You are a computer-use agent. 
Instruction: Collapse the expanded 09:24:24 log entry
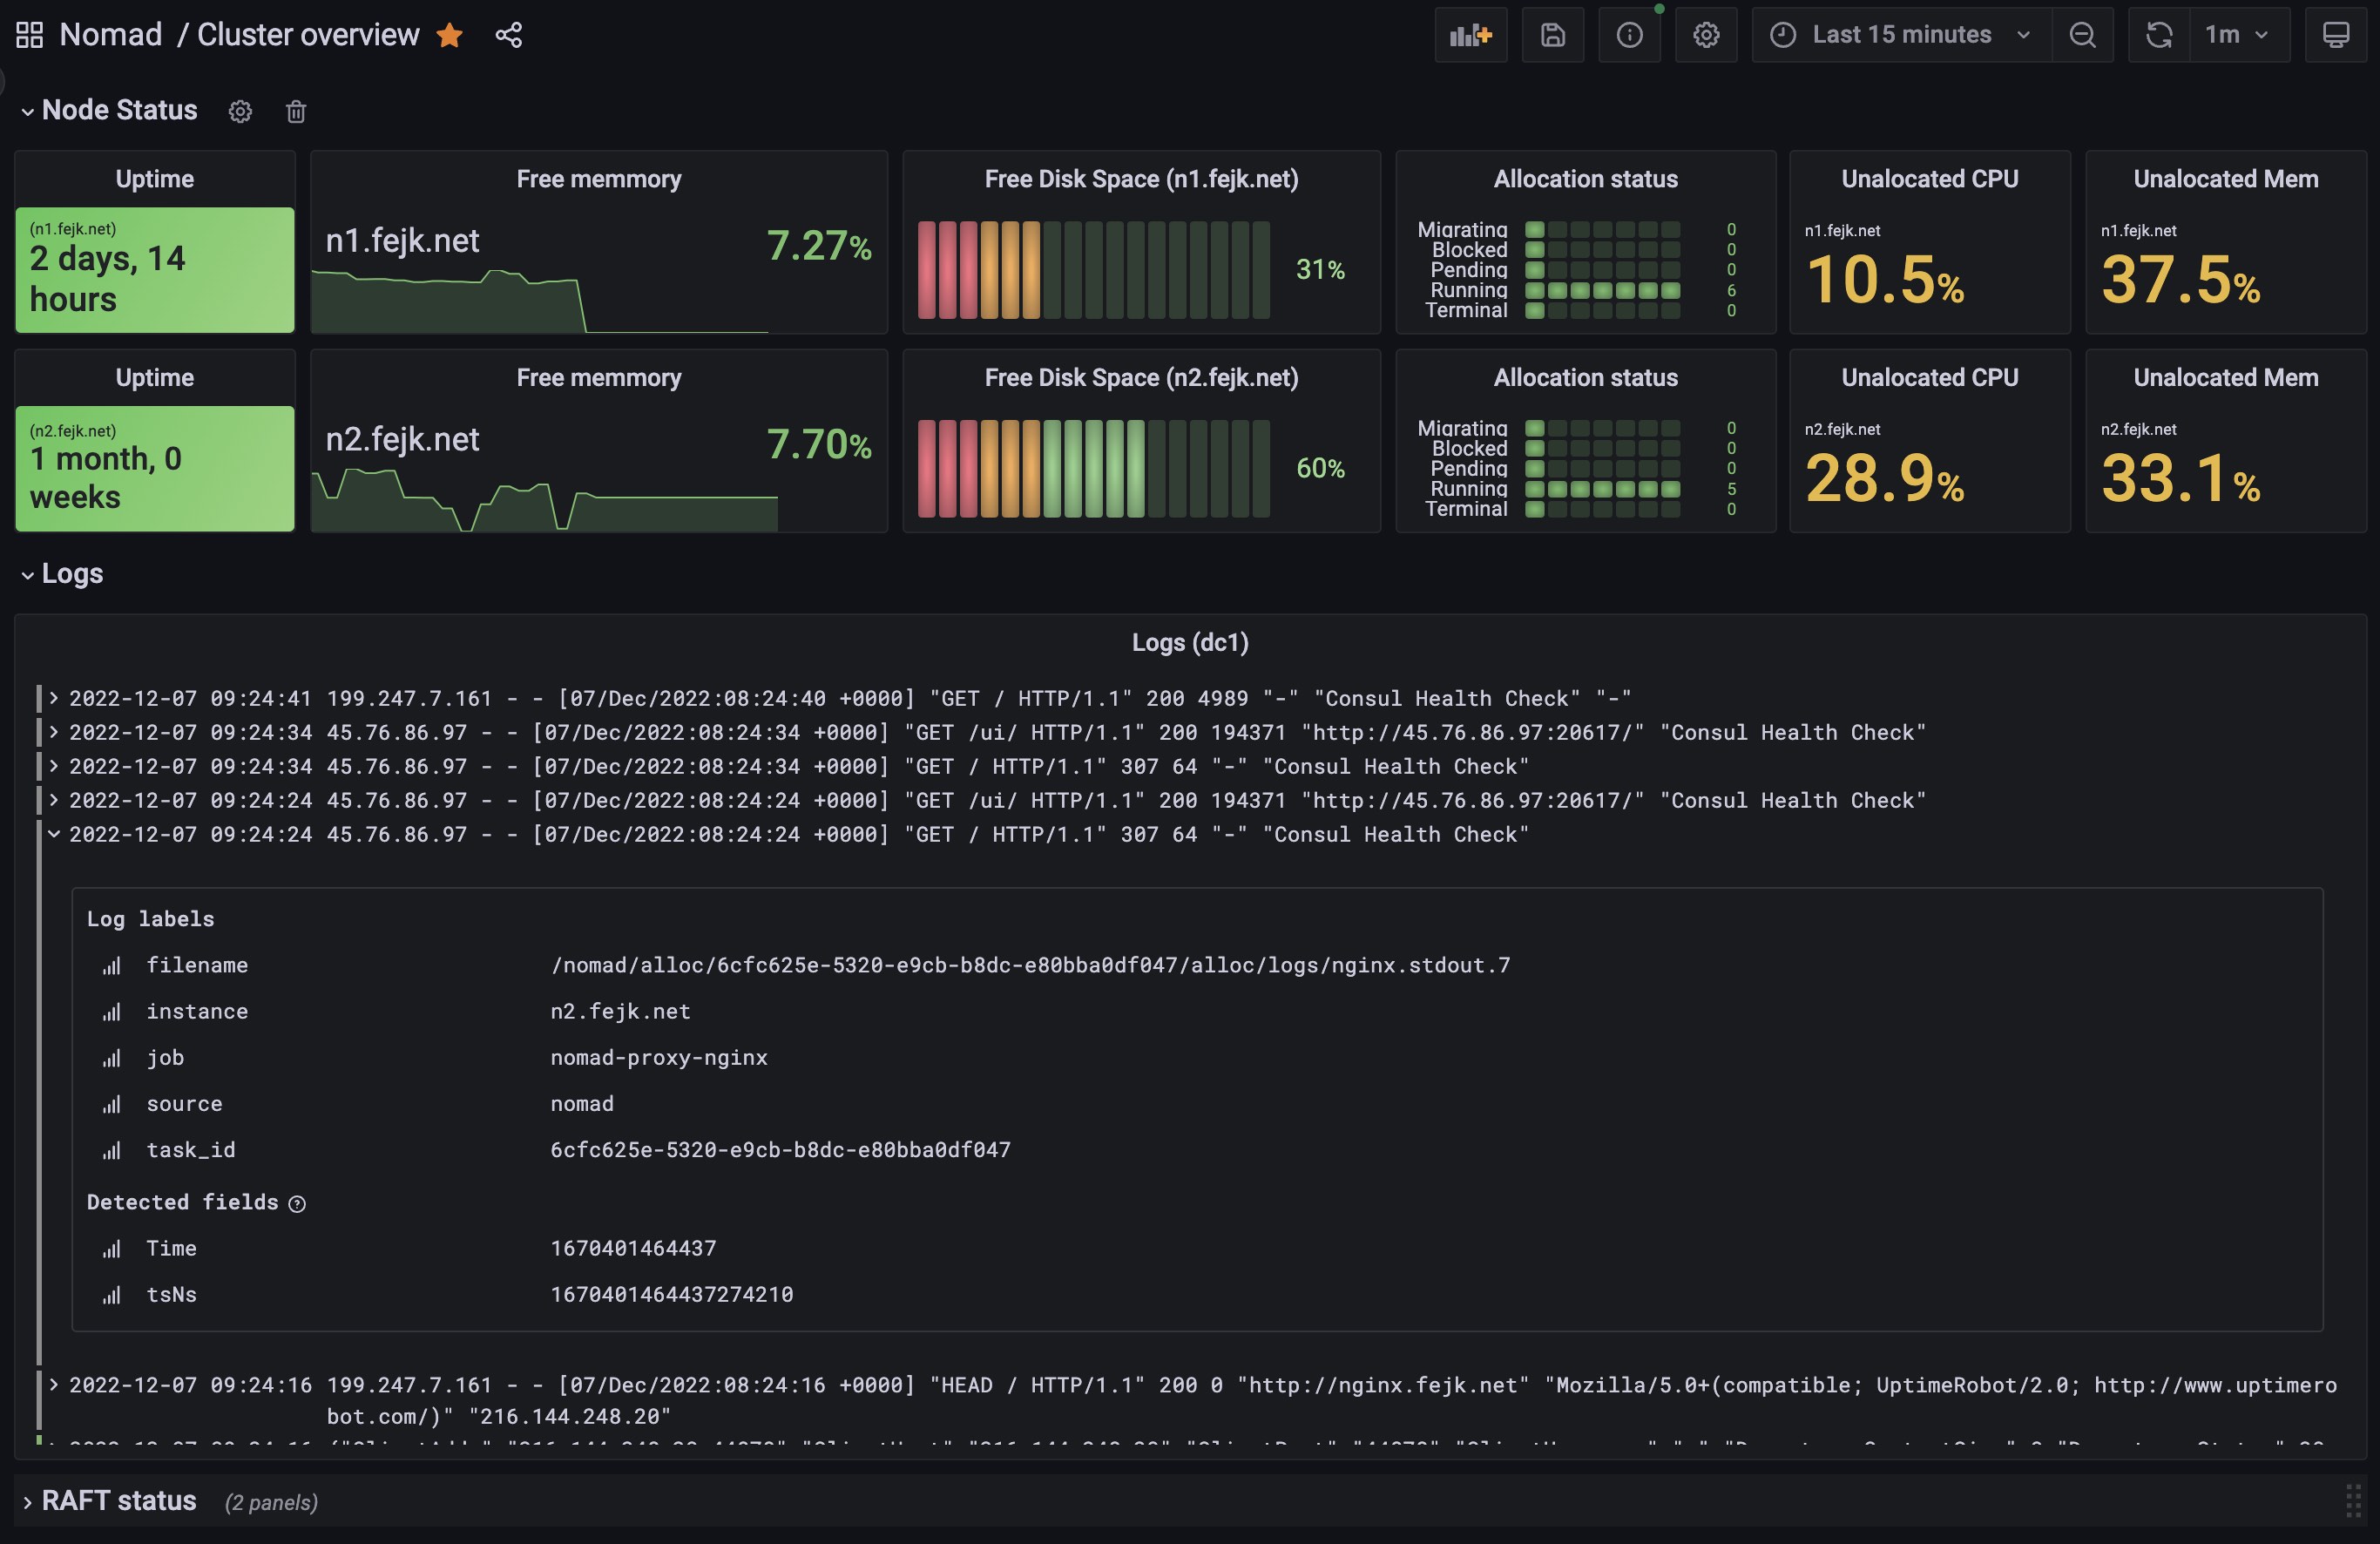(x=54, y=834)
